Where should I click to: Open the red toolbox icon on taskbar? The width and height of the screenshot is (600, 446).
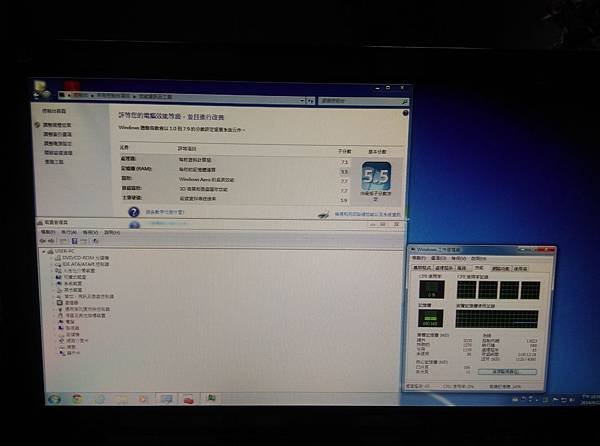pos(189,399)
